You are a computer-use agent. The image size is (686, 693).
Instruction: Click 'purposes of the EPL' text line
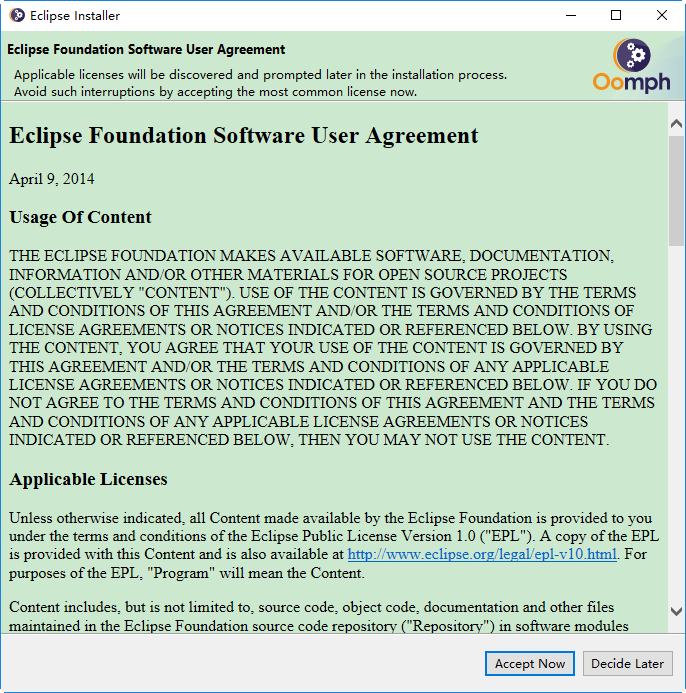(187, 573)
